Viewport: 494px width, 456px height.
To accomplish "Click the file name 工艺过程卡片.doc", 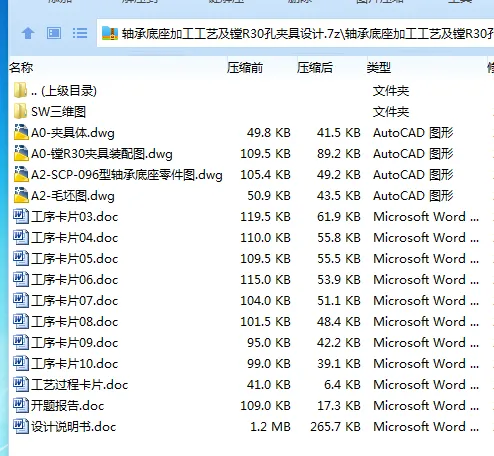I will [80, 385].
